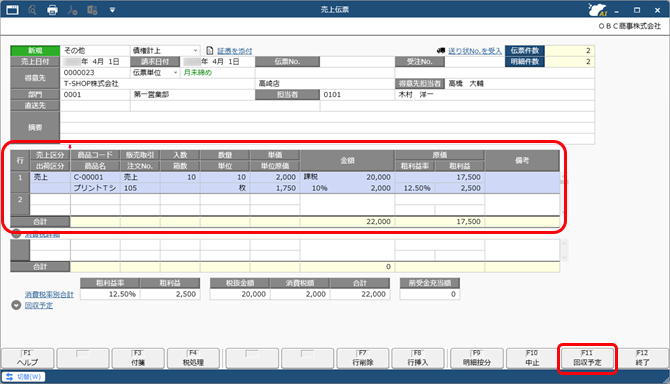Click the Excel export icon
670x384 pixels.
point(92,9)
